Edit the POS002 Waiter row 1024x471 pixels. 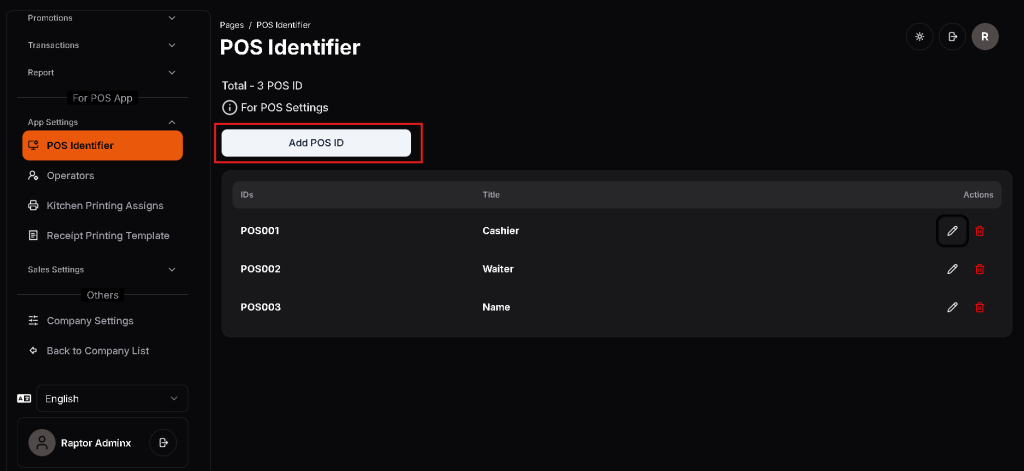(x=952, y=269)
